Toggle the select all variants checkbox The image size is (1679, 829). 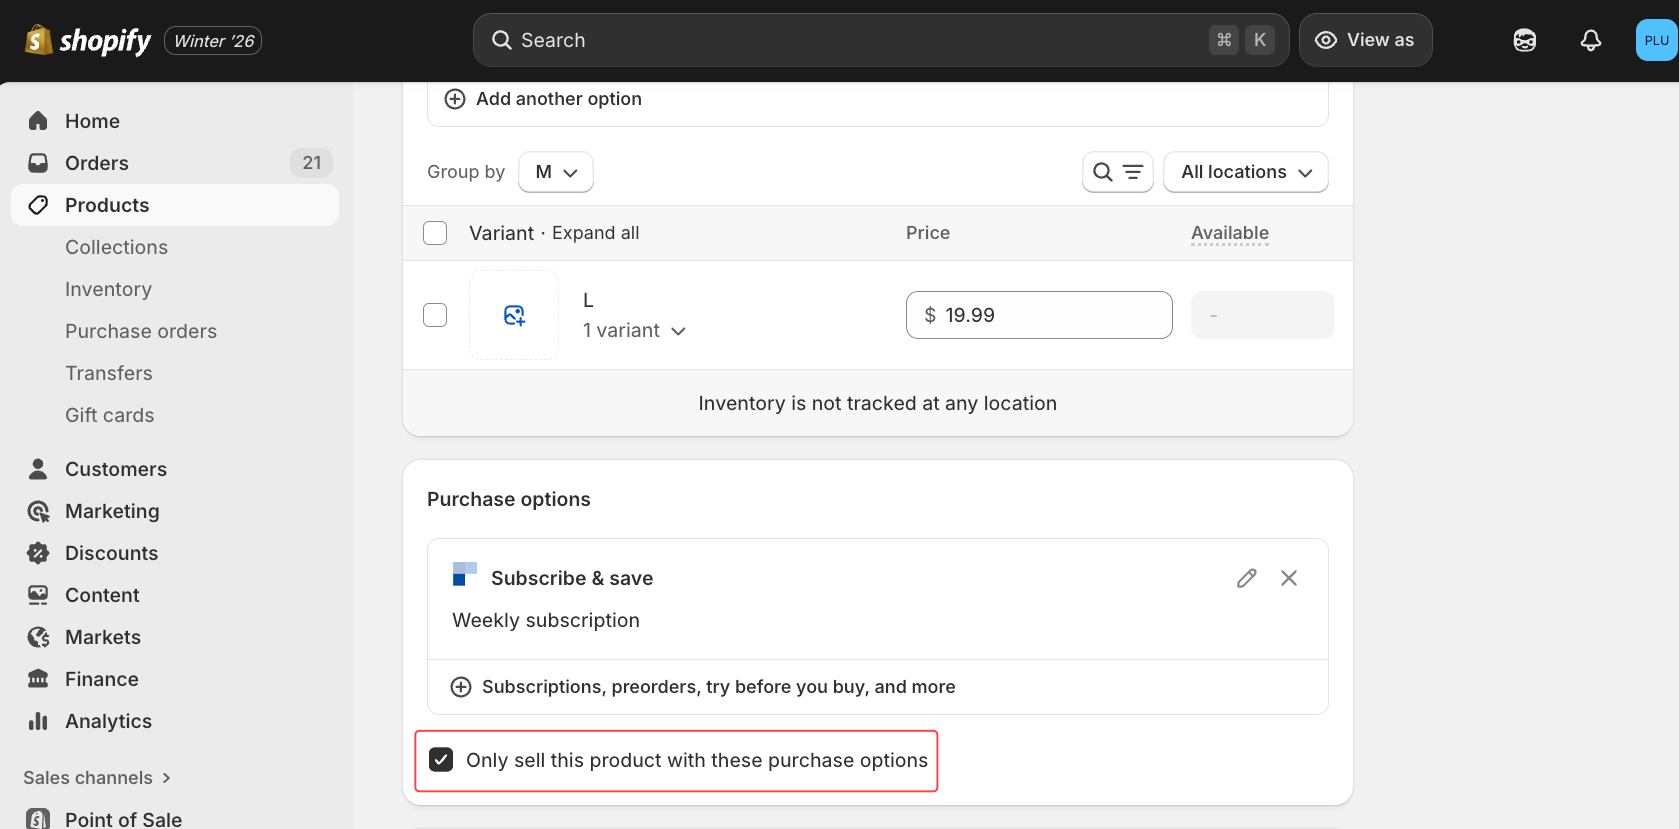[435, 233]
